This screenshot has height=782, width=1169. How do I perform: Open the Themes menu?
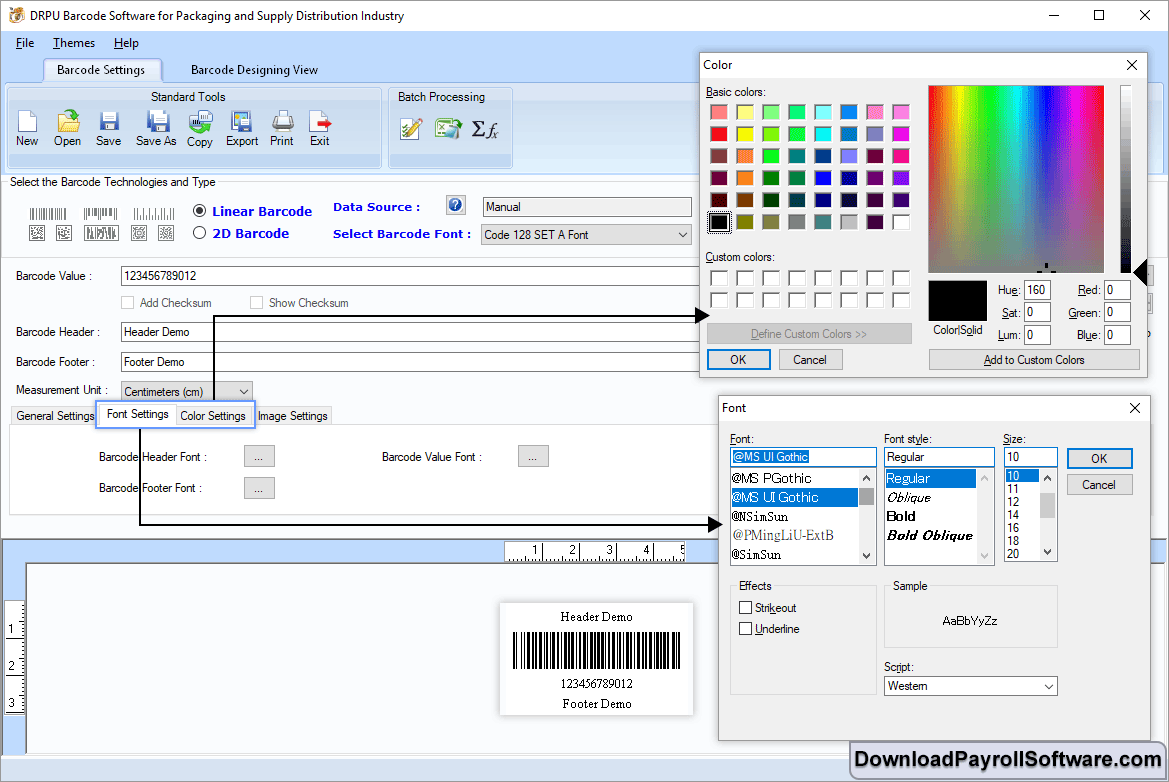click(74, 43)
